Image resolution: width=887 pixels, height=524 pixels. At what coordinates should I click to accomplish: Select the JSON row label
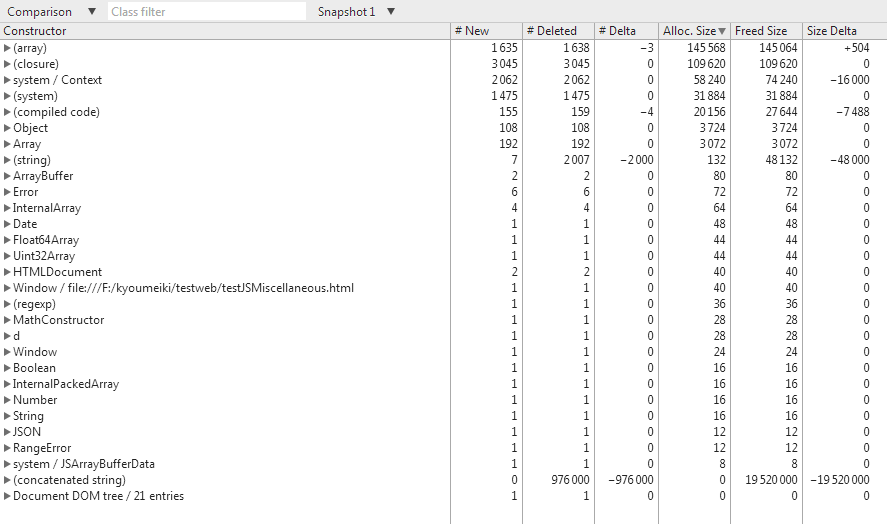(x=27, y=432)
